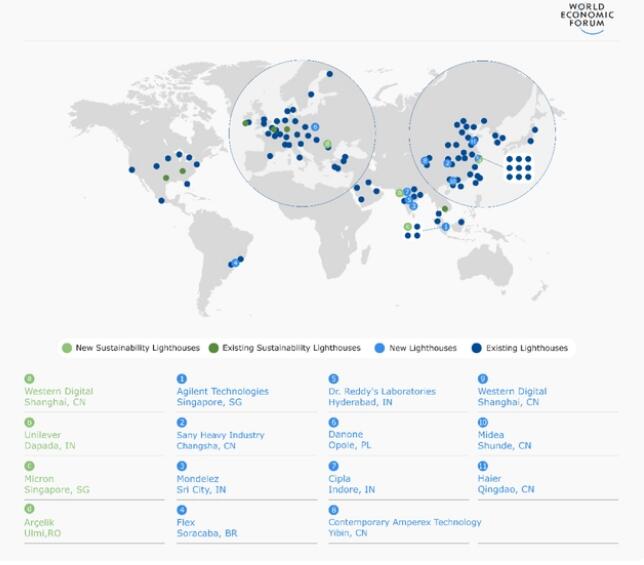Select the number 11 badge next to Haier

tap(483, 465)
